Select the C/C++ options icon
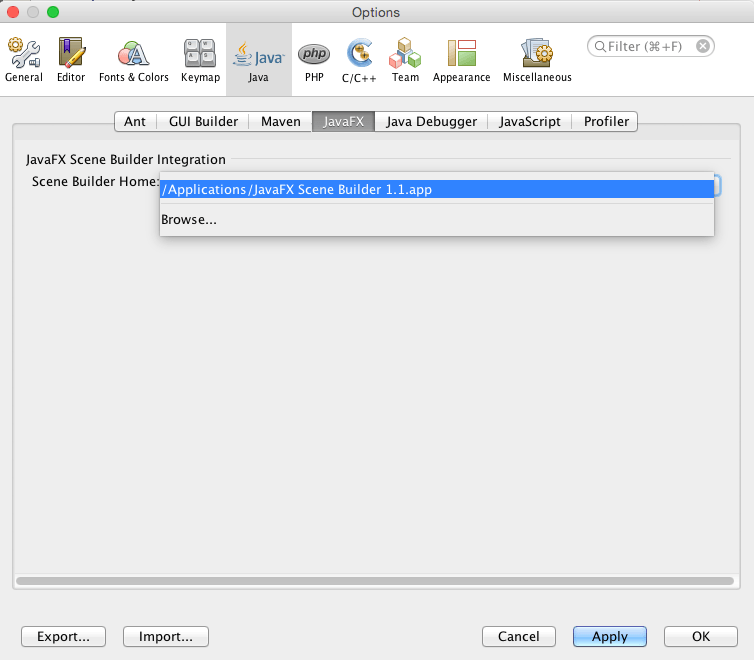The width and height of the screenshot is (754, 660). 359,60
